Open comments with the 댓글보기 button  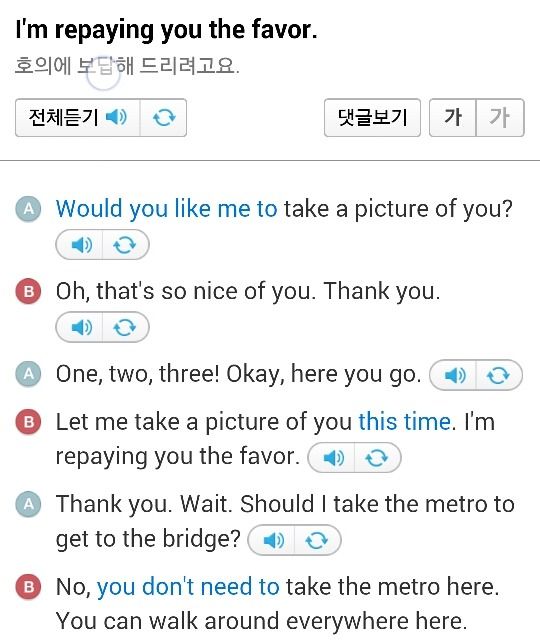point(372,117)
